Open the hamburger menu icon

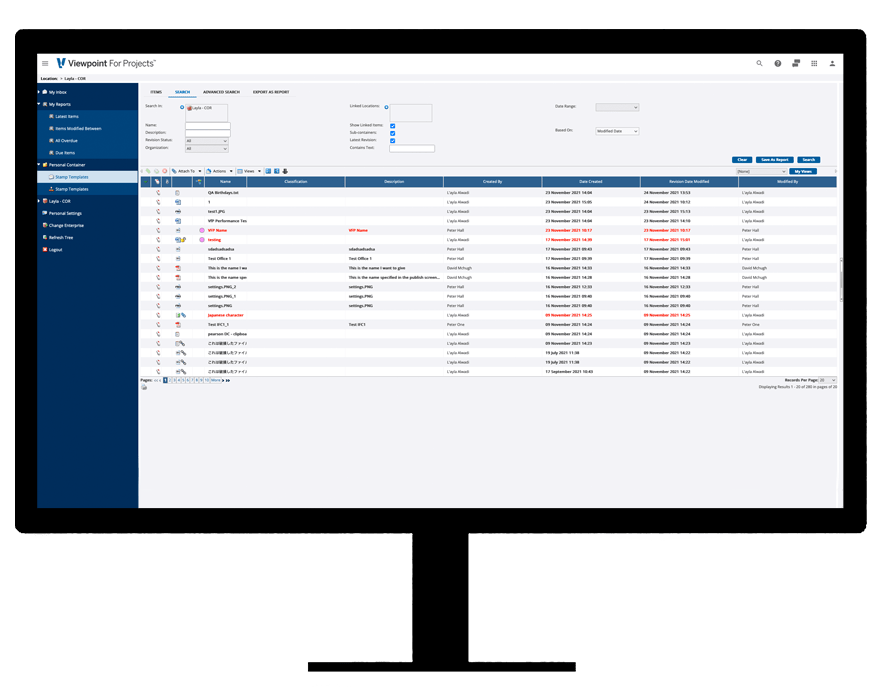[45, 63]
